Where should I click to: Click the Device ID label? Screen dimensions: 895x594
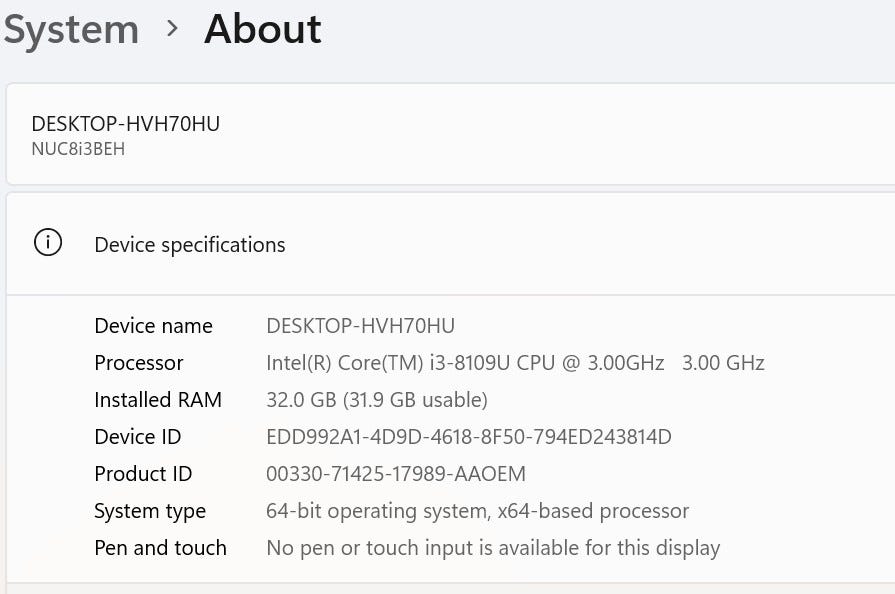138,437
